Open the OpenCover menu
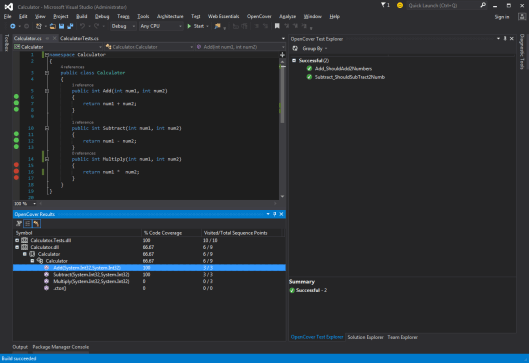This screenshot has height=363, width=529. tap(259, 16)
